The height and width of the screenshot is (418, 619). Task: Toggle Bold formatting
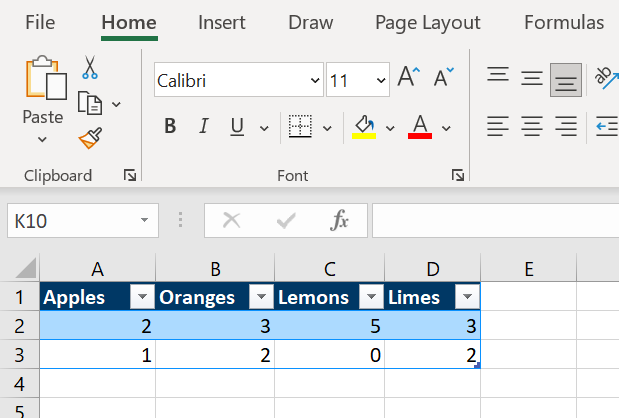[x=170, y=126]
